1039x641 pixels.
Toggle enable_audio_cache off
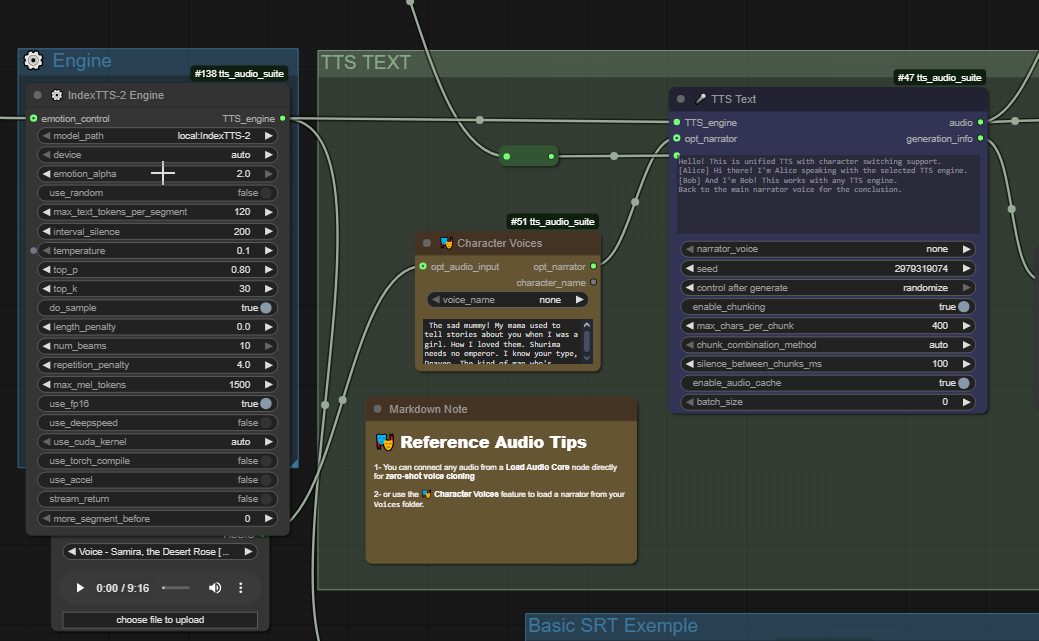tap(963, 383)
